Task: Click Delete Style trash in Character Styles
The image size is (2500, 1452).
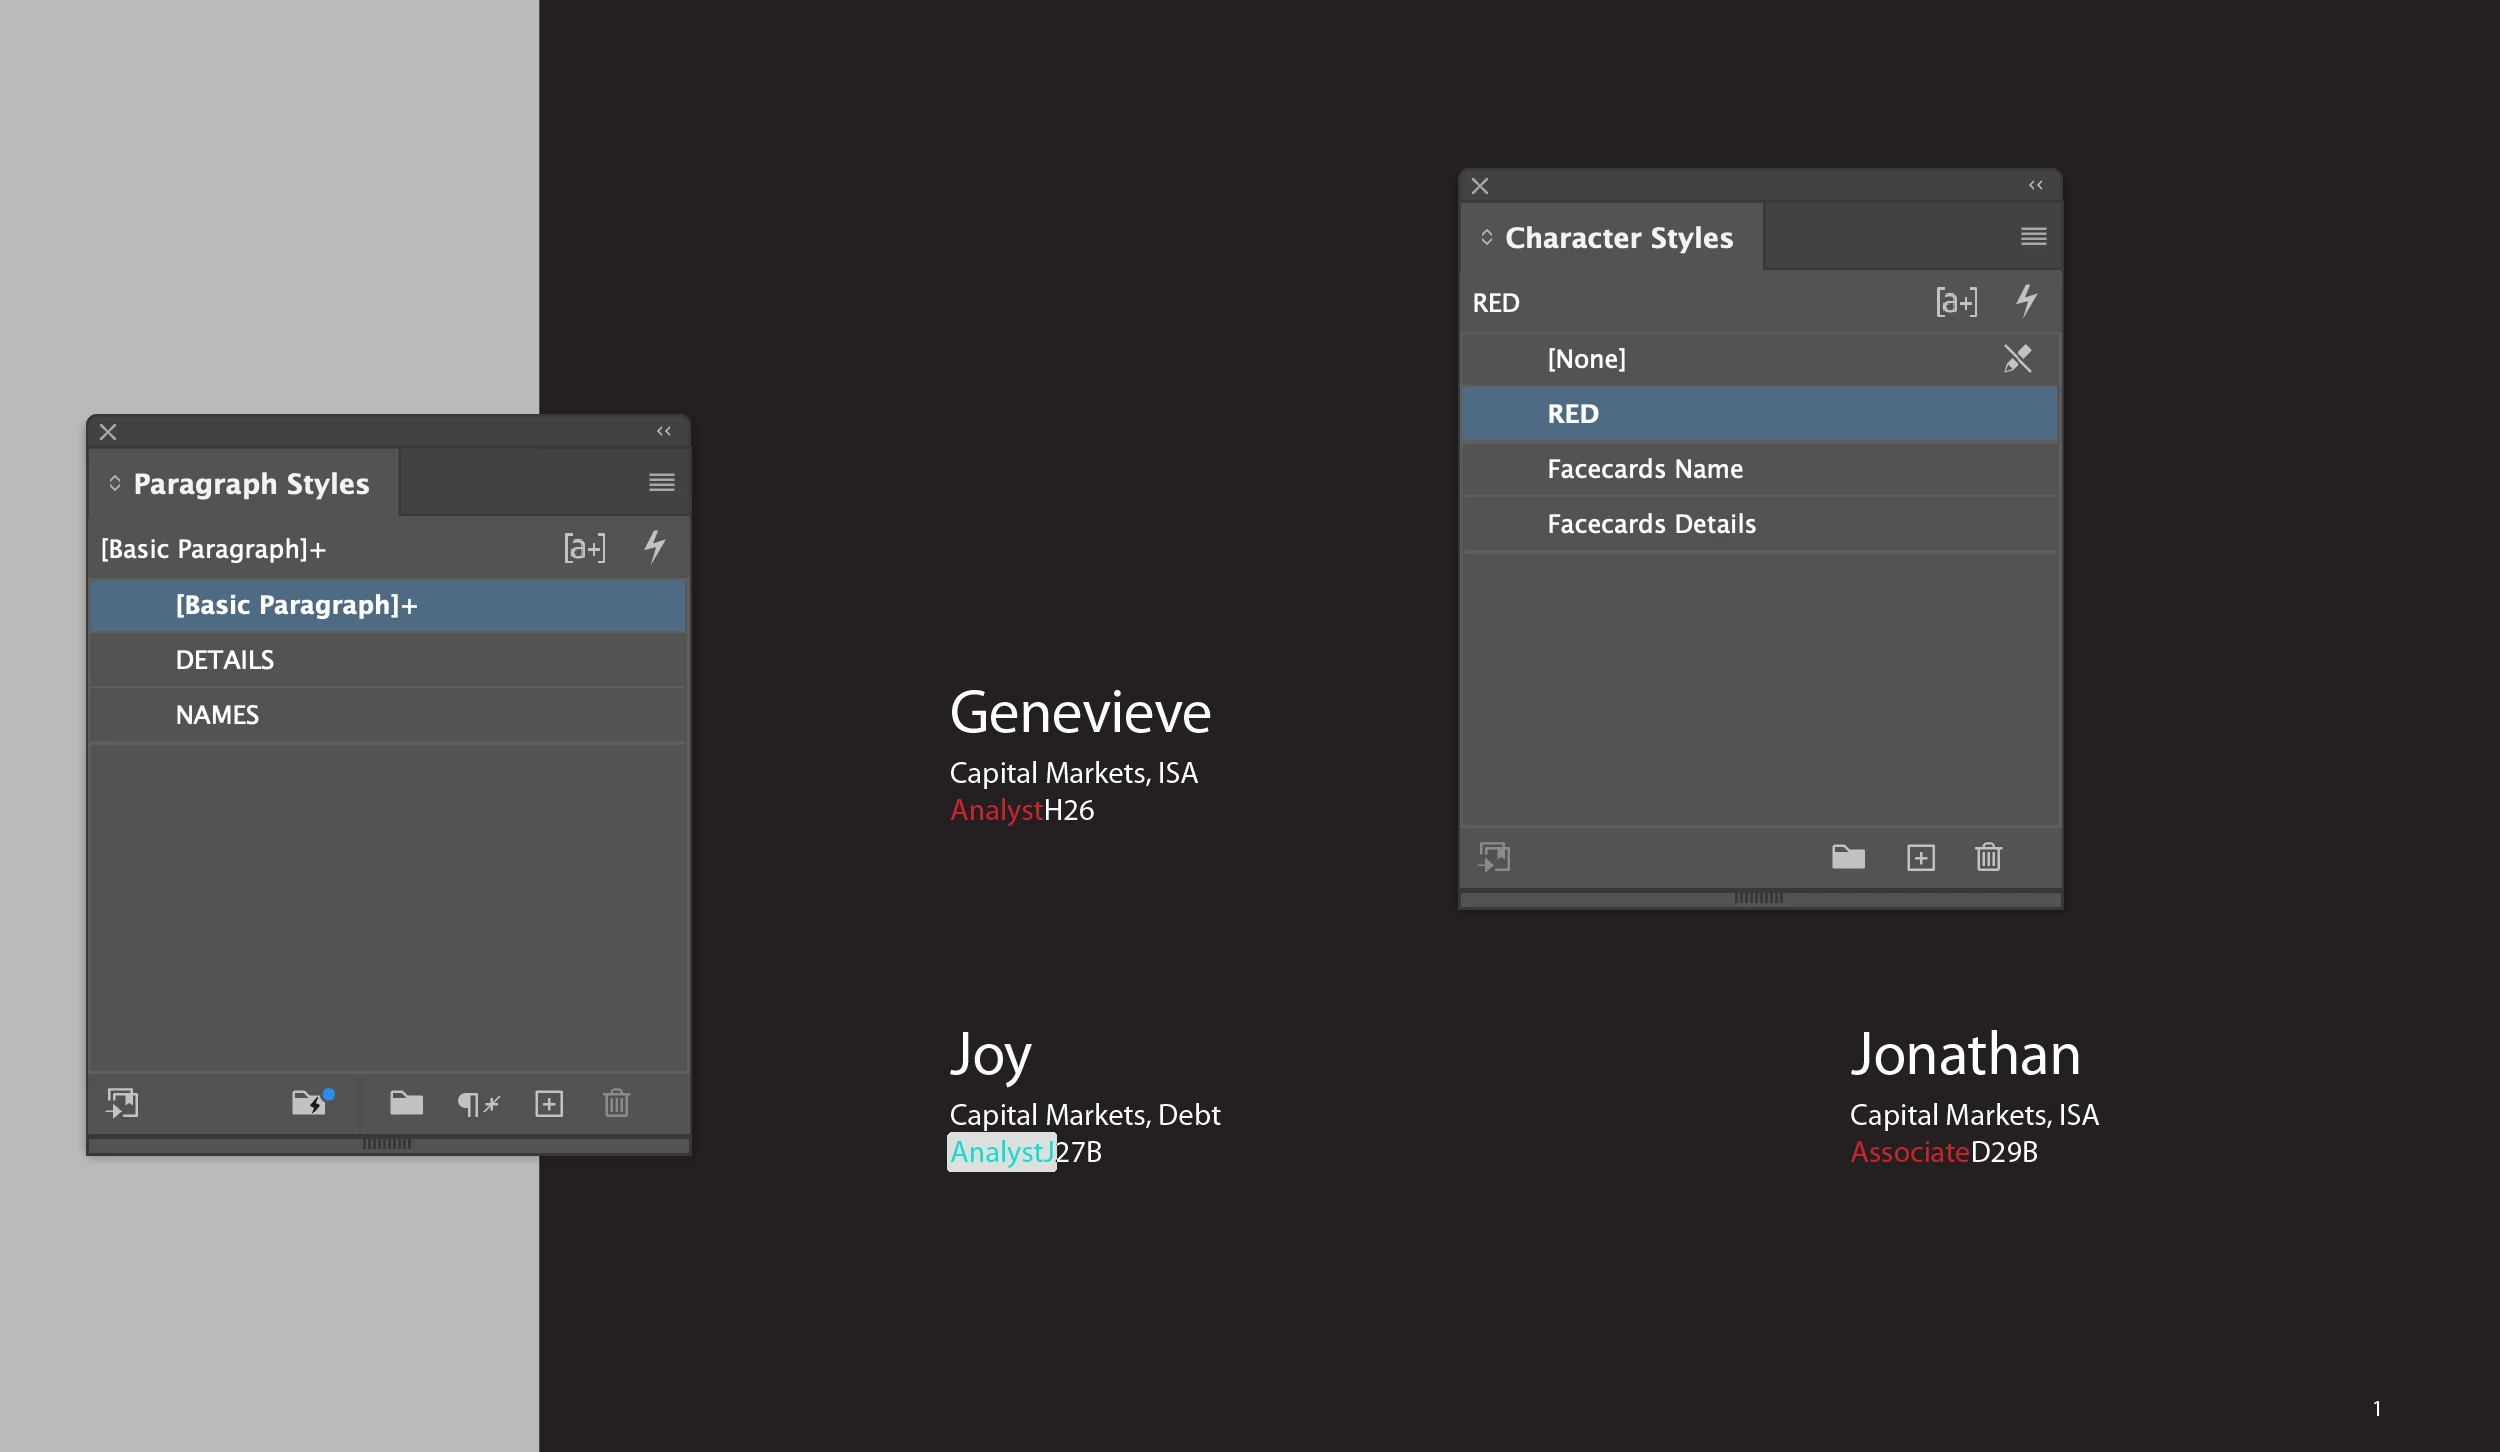Action: 1988,857
